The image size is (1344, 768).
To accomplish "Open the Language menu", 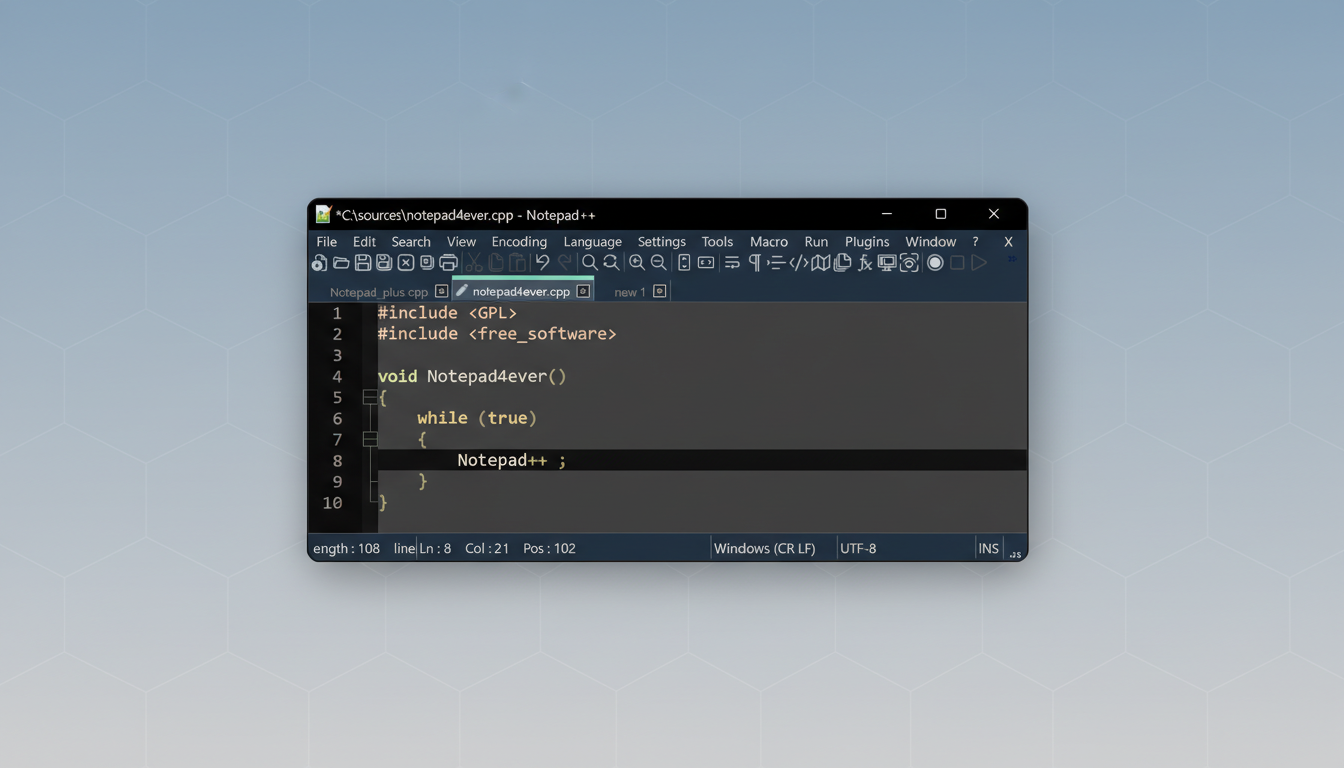I will tap(592, 241).
